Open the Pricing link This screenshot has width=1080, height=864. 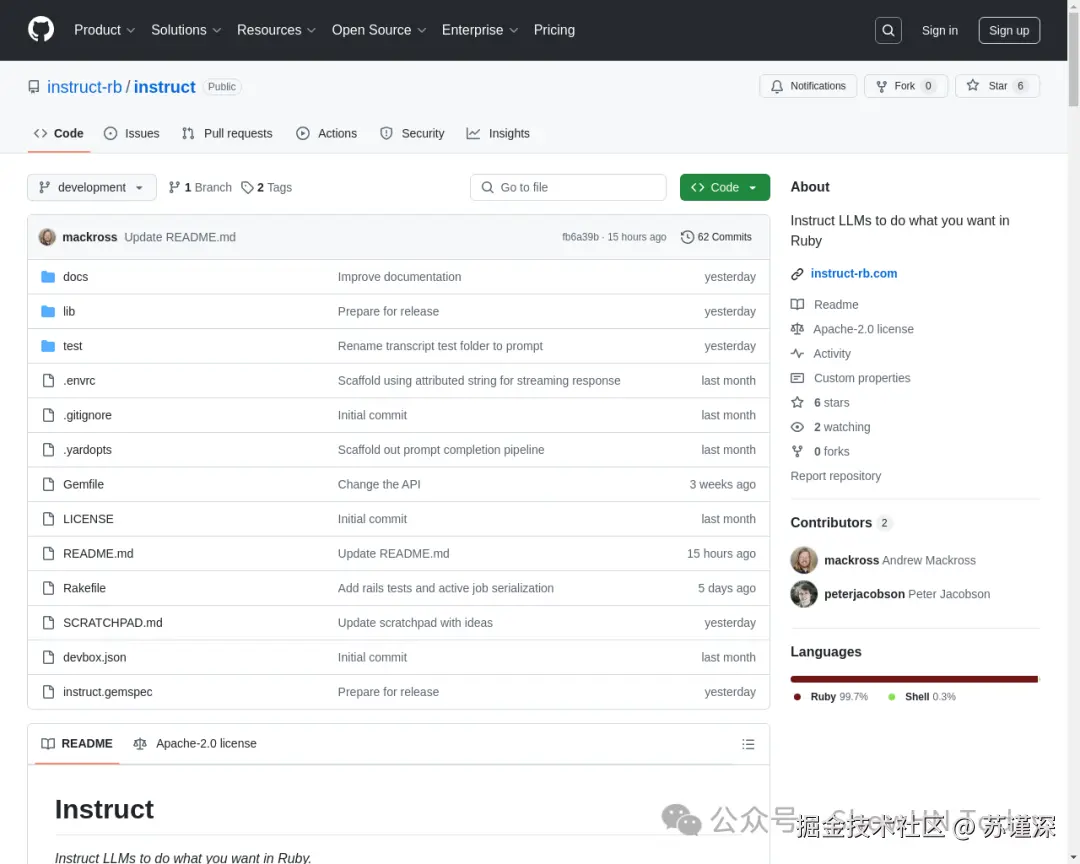(554, 30)
